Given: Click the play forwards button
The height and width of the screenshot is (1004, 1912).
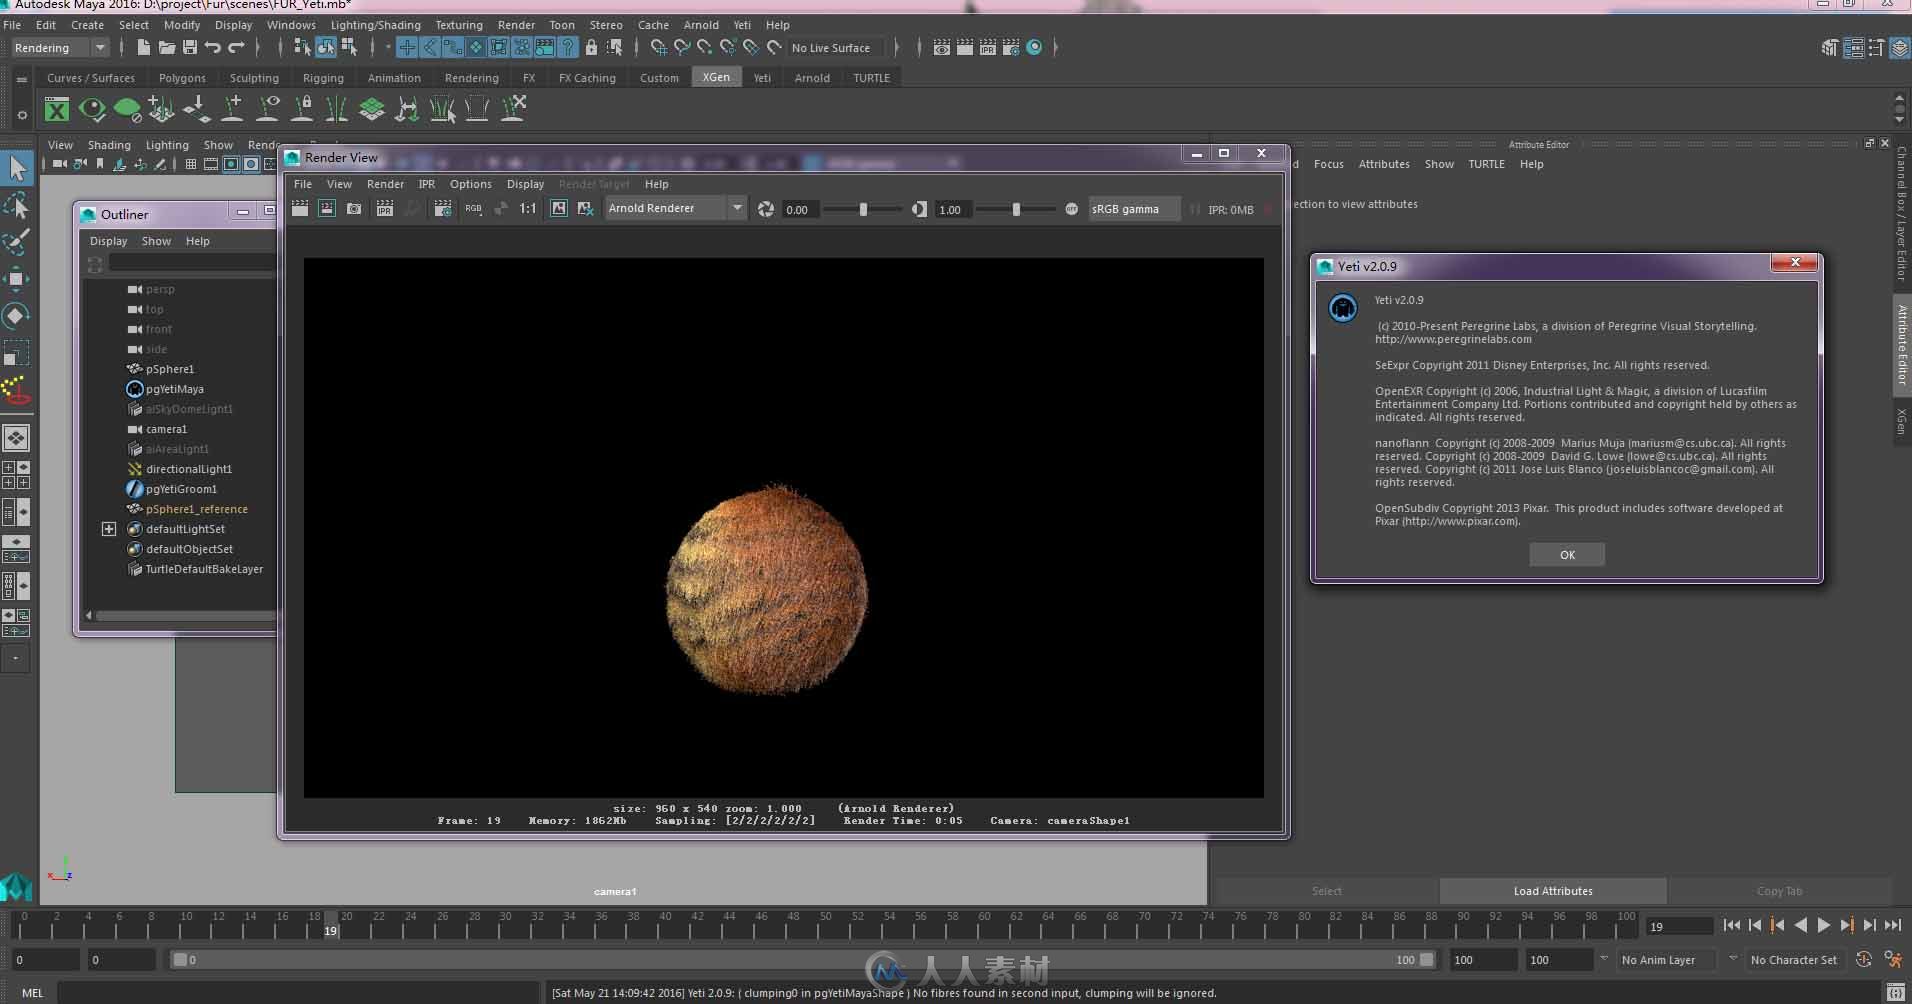Looking at the screenshot, I should 1823,926.
